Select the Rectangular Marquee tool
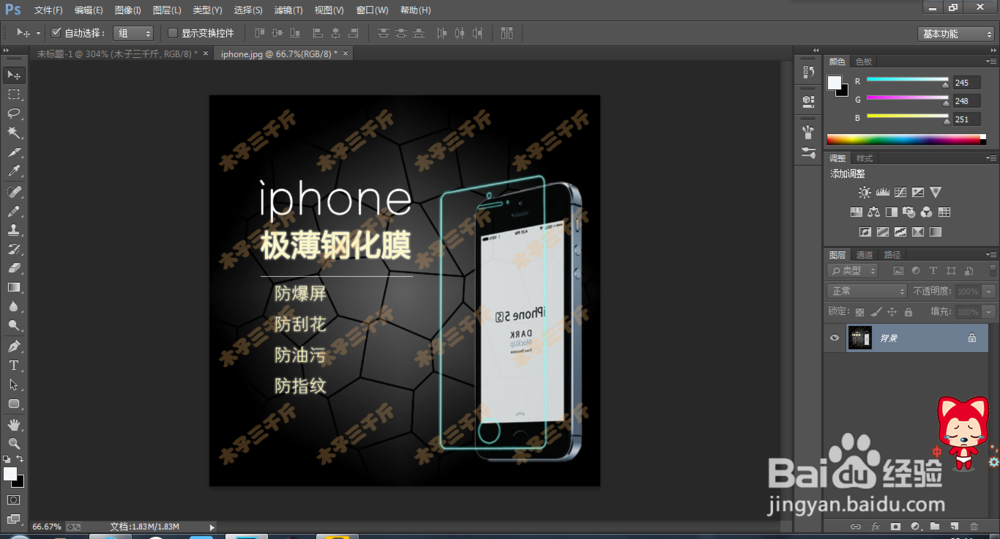This screenshot has width=1000, height=539. point(13,94)
